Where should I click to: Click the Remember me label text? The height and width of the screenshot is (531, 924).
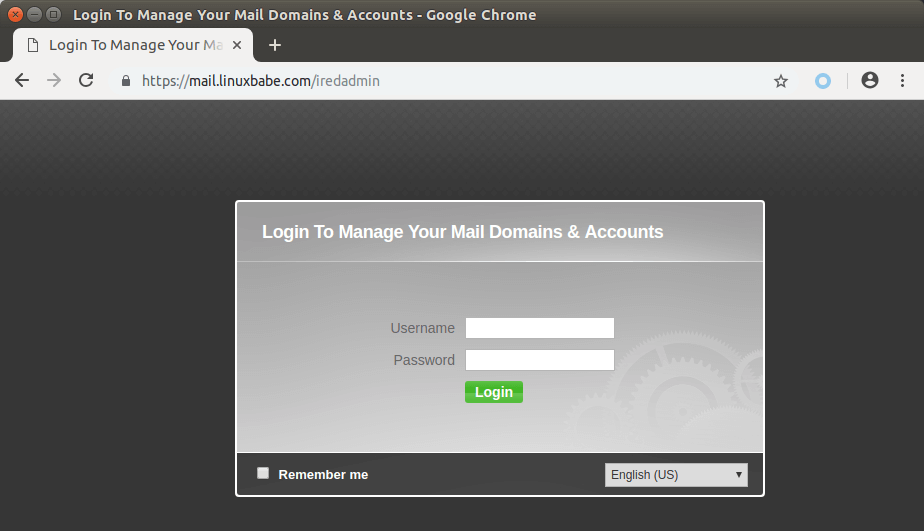click(323, 475)
